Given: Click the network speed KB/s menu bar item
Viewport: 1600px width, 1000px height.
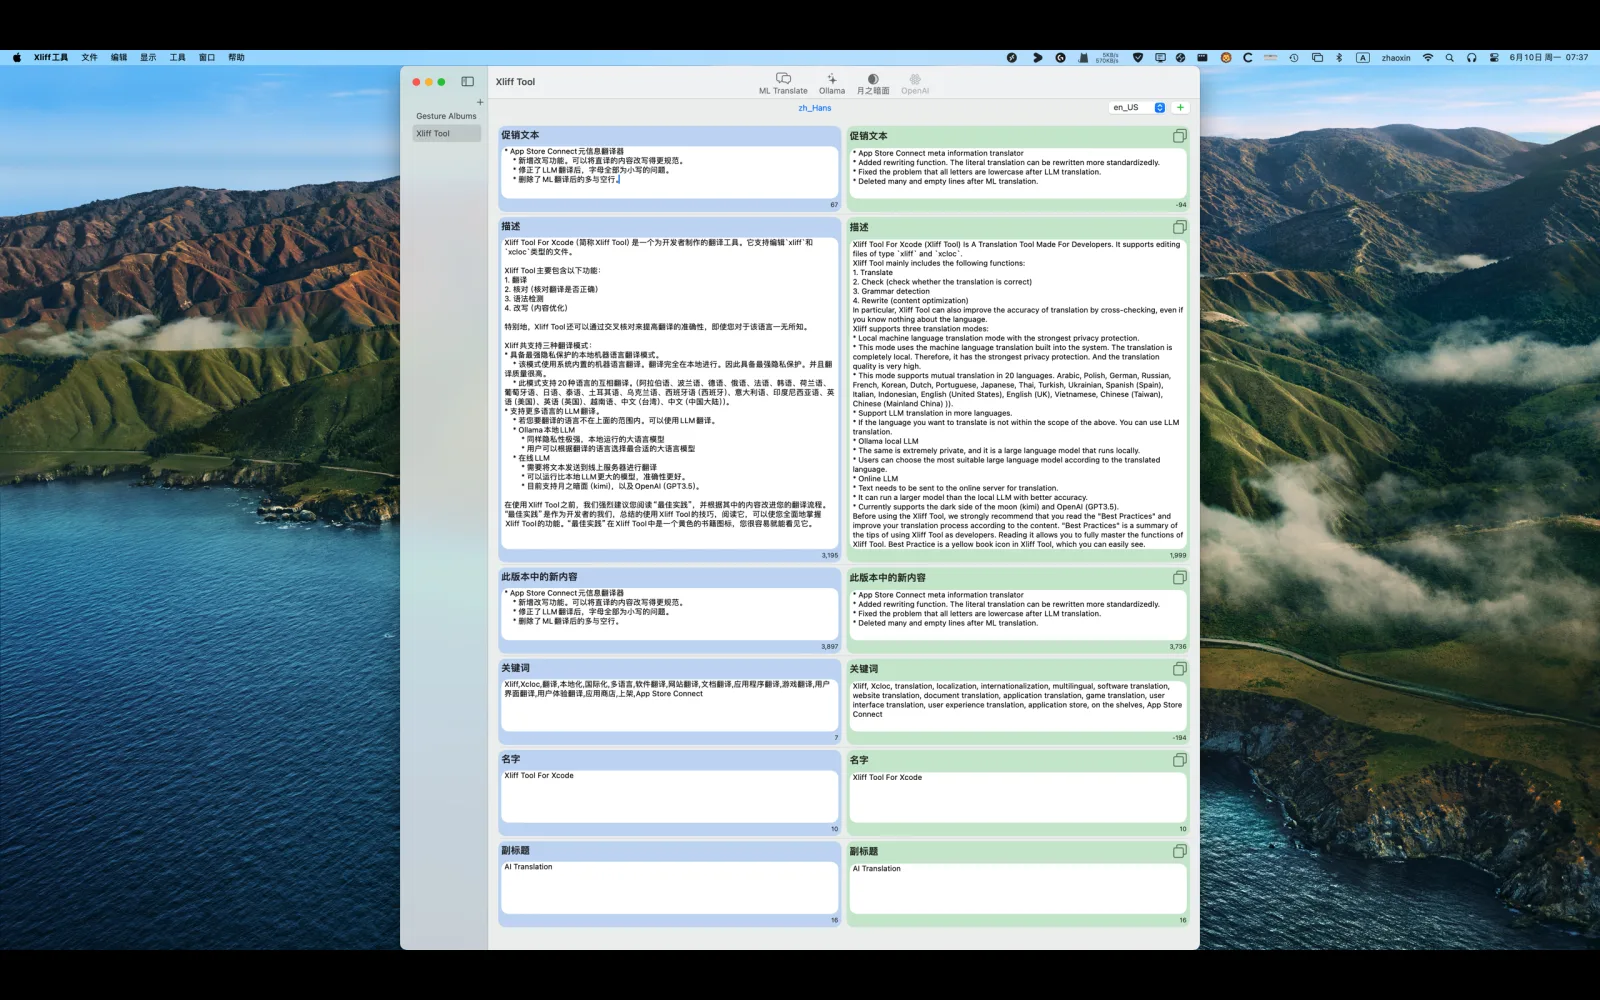Looking at the screenshot, I should click(1107, 58).
